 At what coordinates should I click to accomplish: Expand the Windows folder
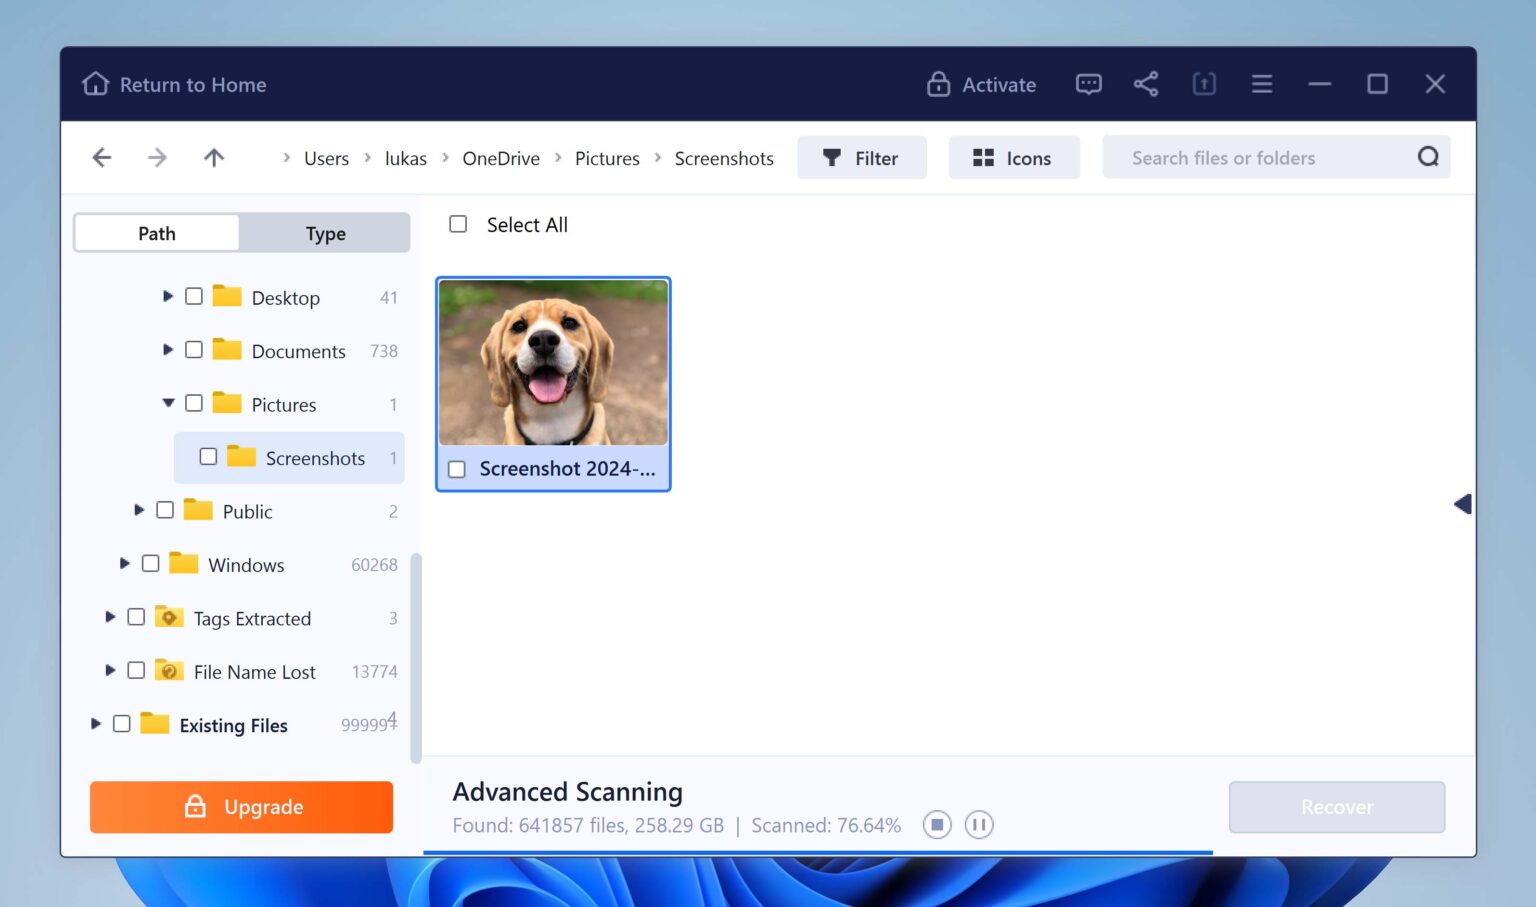coord(124,563)
